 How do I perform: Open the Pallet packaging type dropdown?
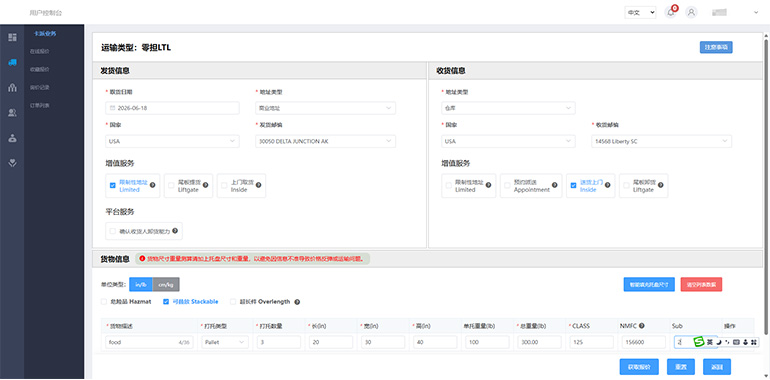[x=225, y=342]
